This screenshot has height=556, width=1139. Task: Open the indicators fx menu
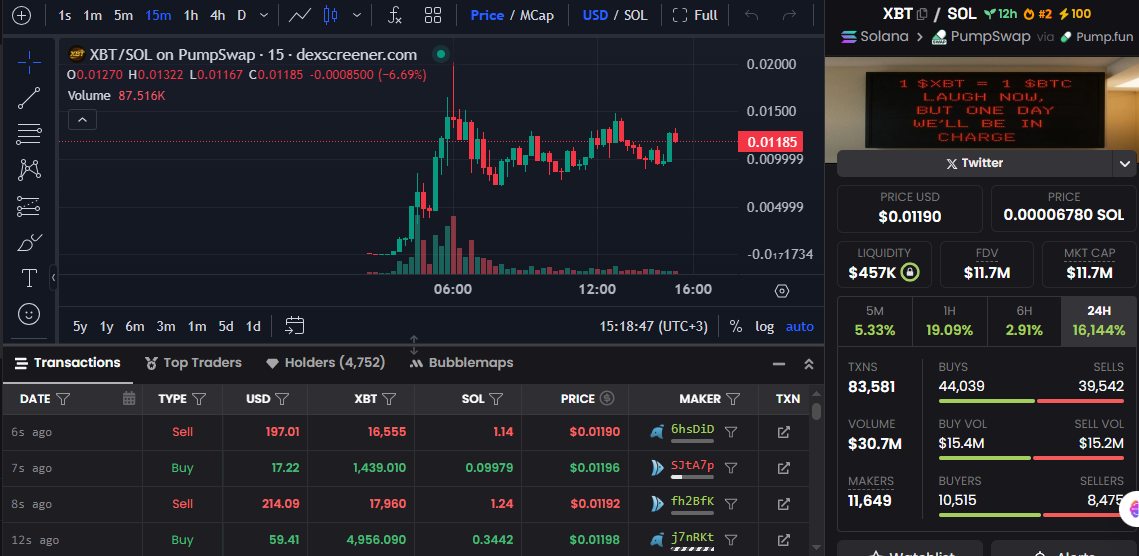pos(395,15)
